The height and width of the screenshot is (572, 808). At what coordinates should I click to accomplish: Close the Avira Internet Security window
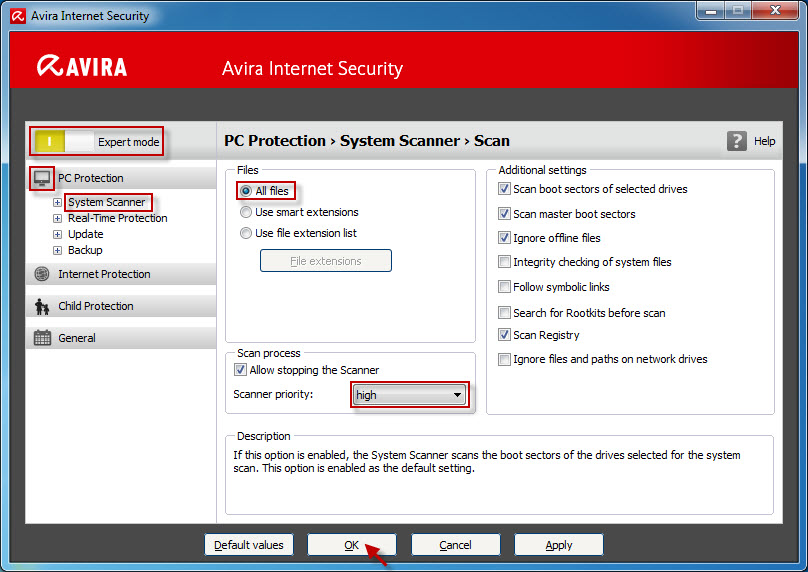pyautogui.click(x=775, y=10)
